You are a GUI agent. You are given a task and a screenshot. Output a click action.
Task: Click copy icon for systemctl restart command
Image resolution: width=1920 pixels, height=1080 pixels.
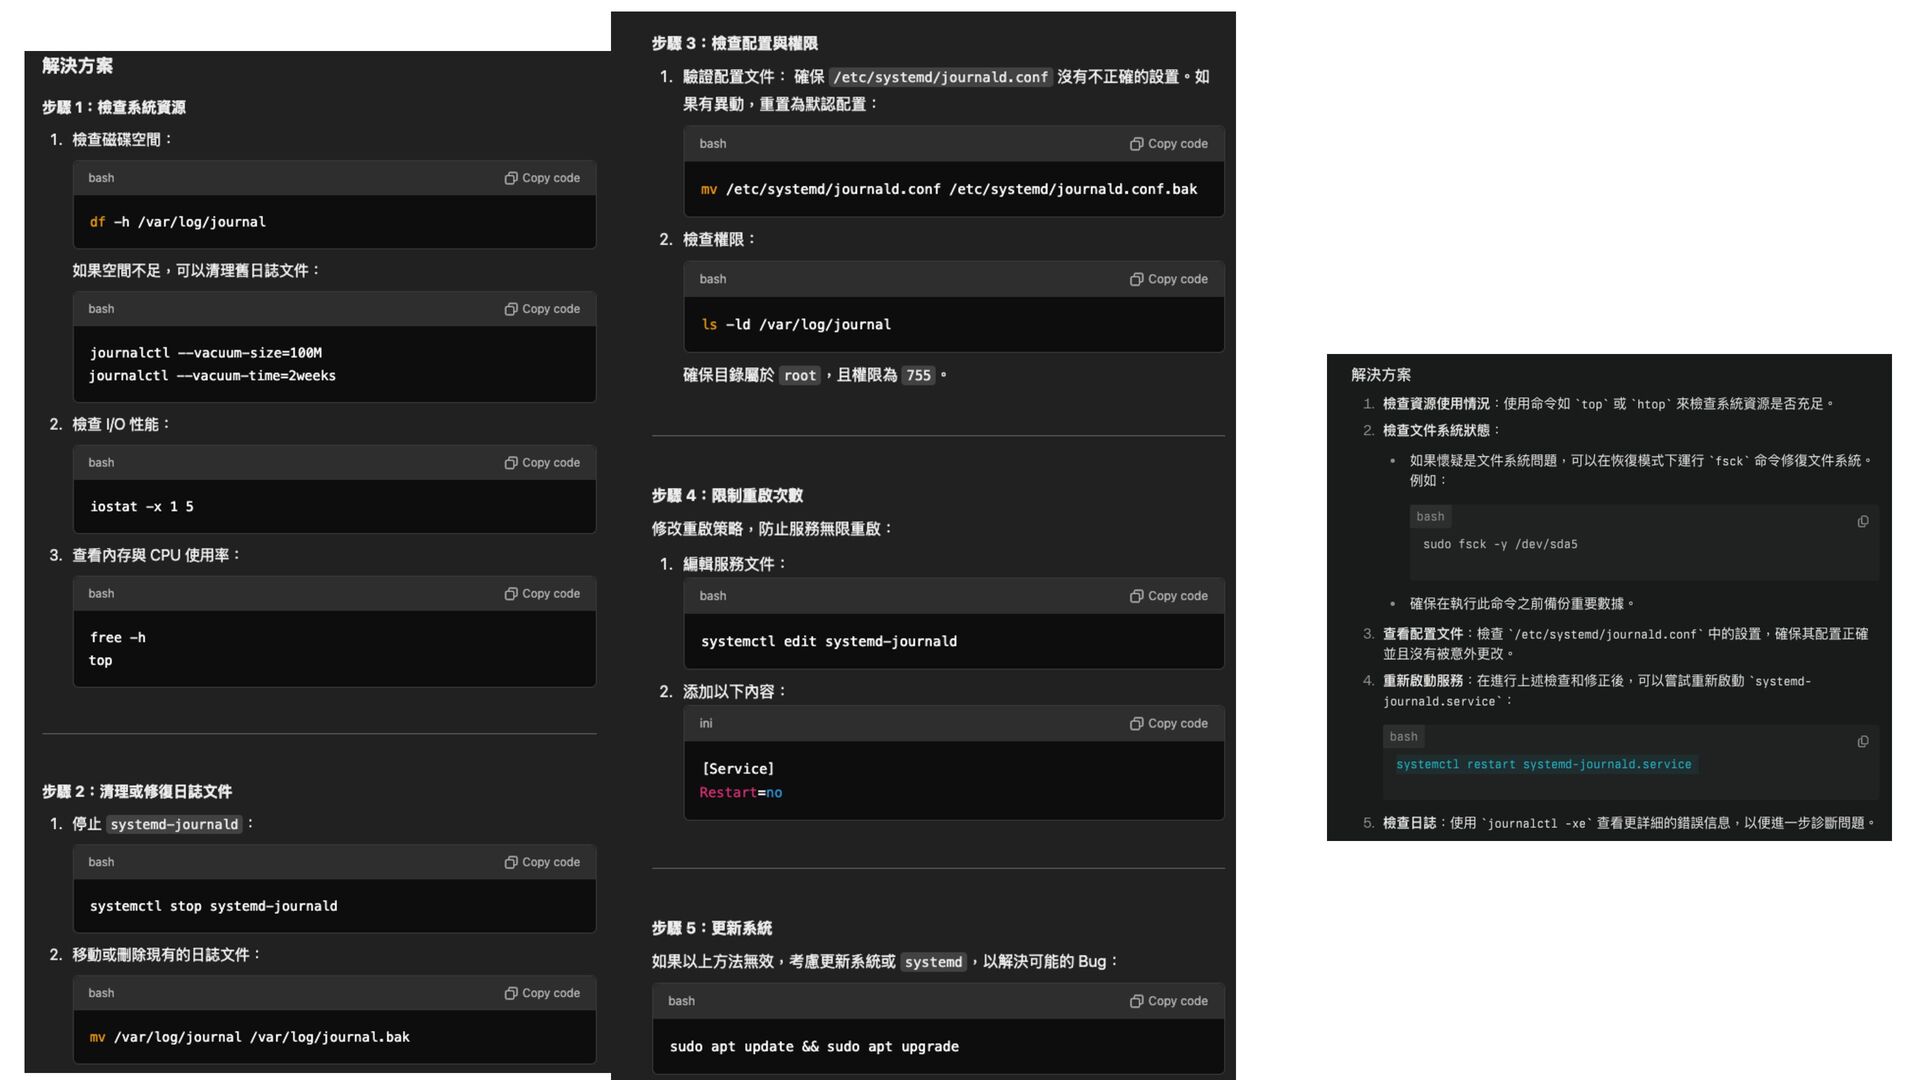[1863, 742]
